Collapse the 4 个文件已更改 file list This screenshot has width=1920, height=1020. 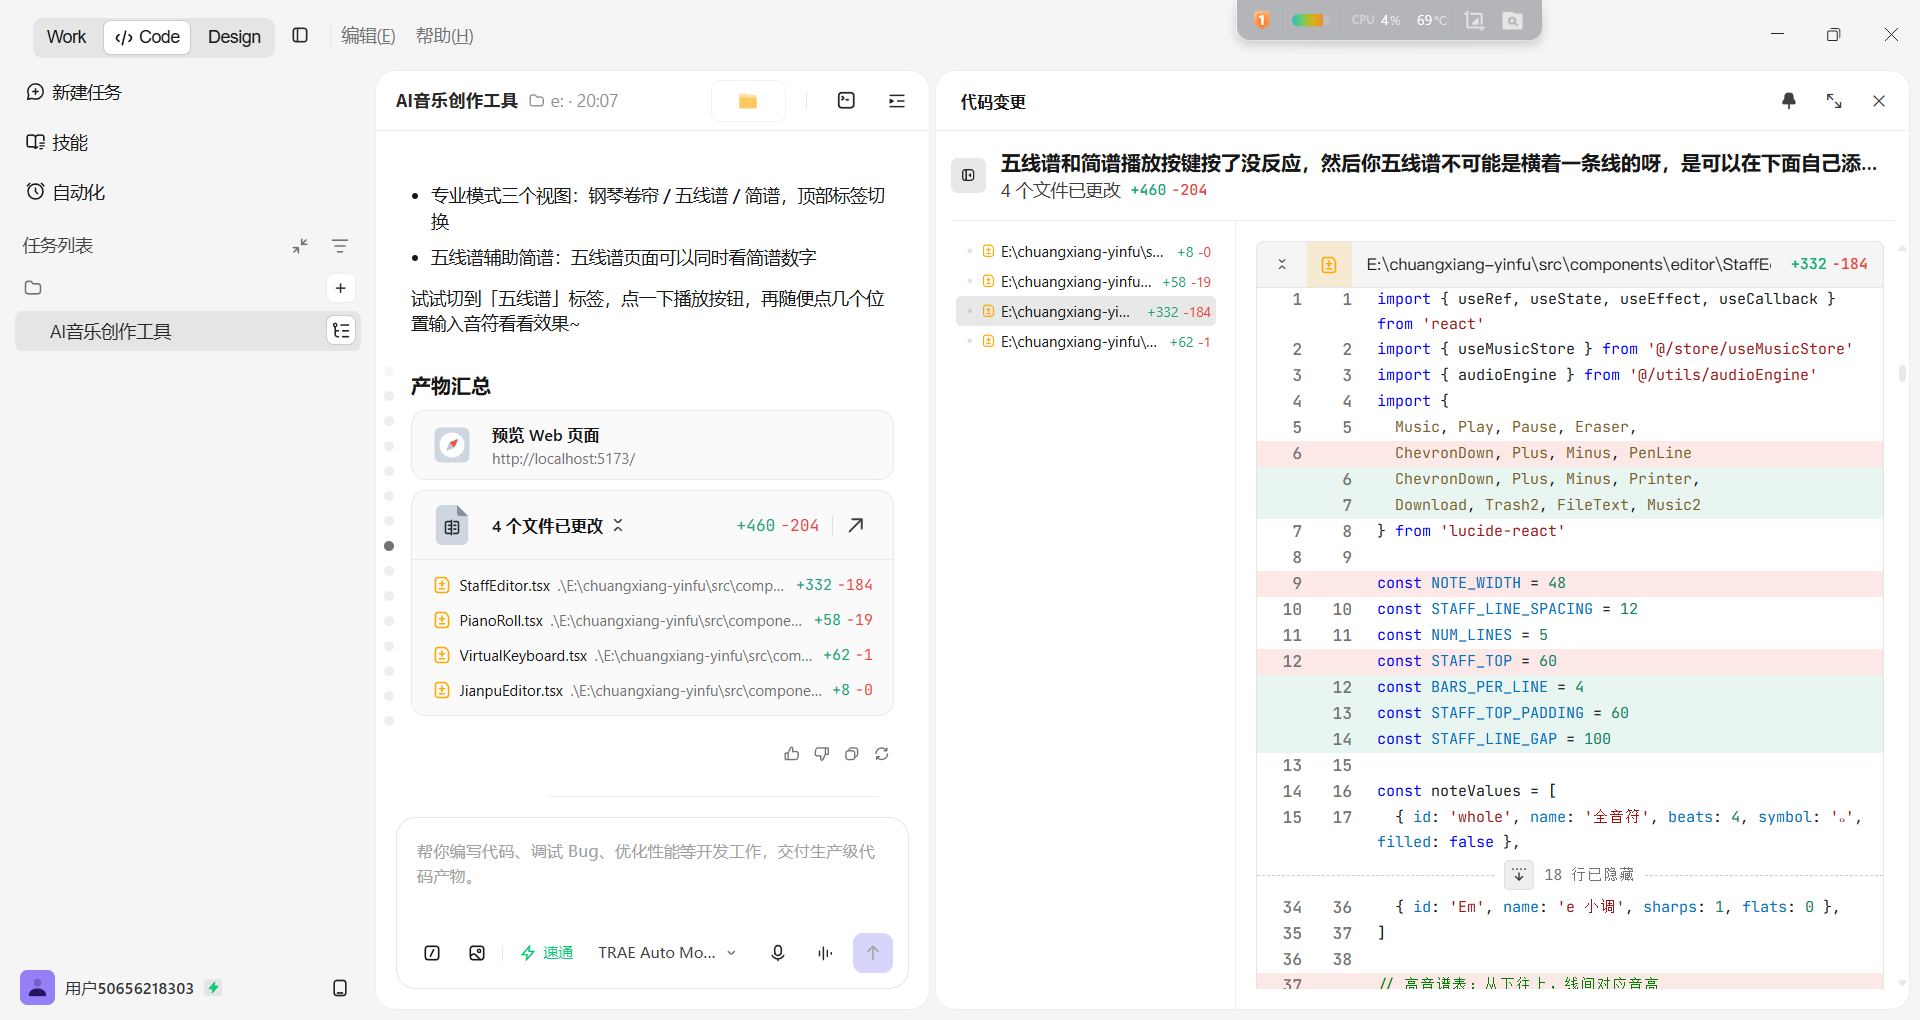pyautogui.click(x=618, y=525)
